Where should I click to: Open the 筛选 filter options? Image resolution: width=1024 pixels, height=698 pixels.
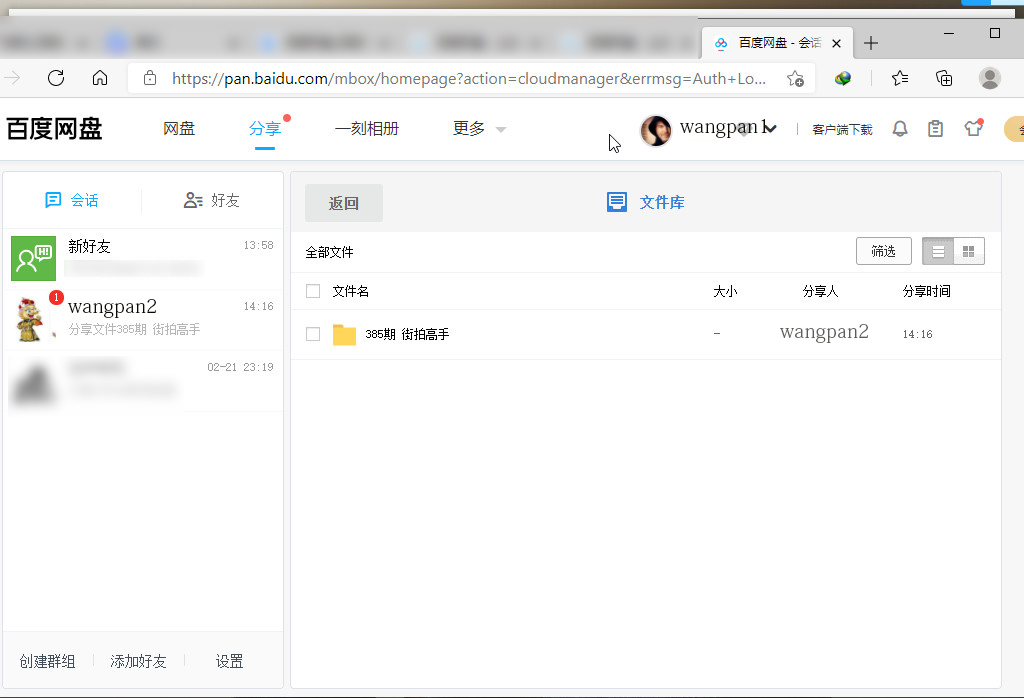click(883, 251)
